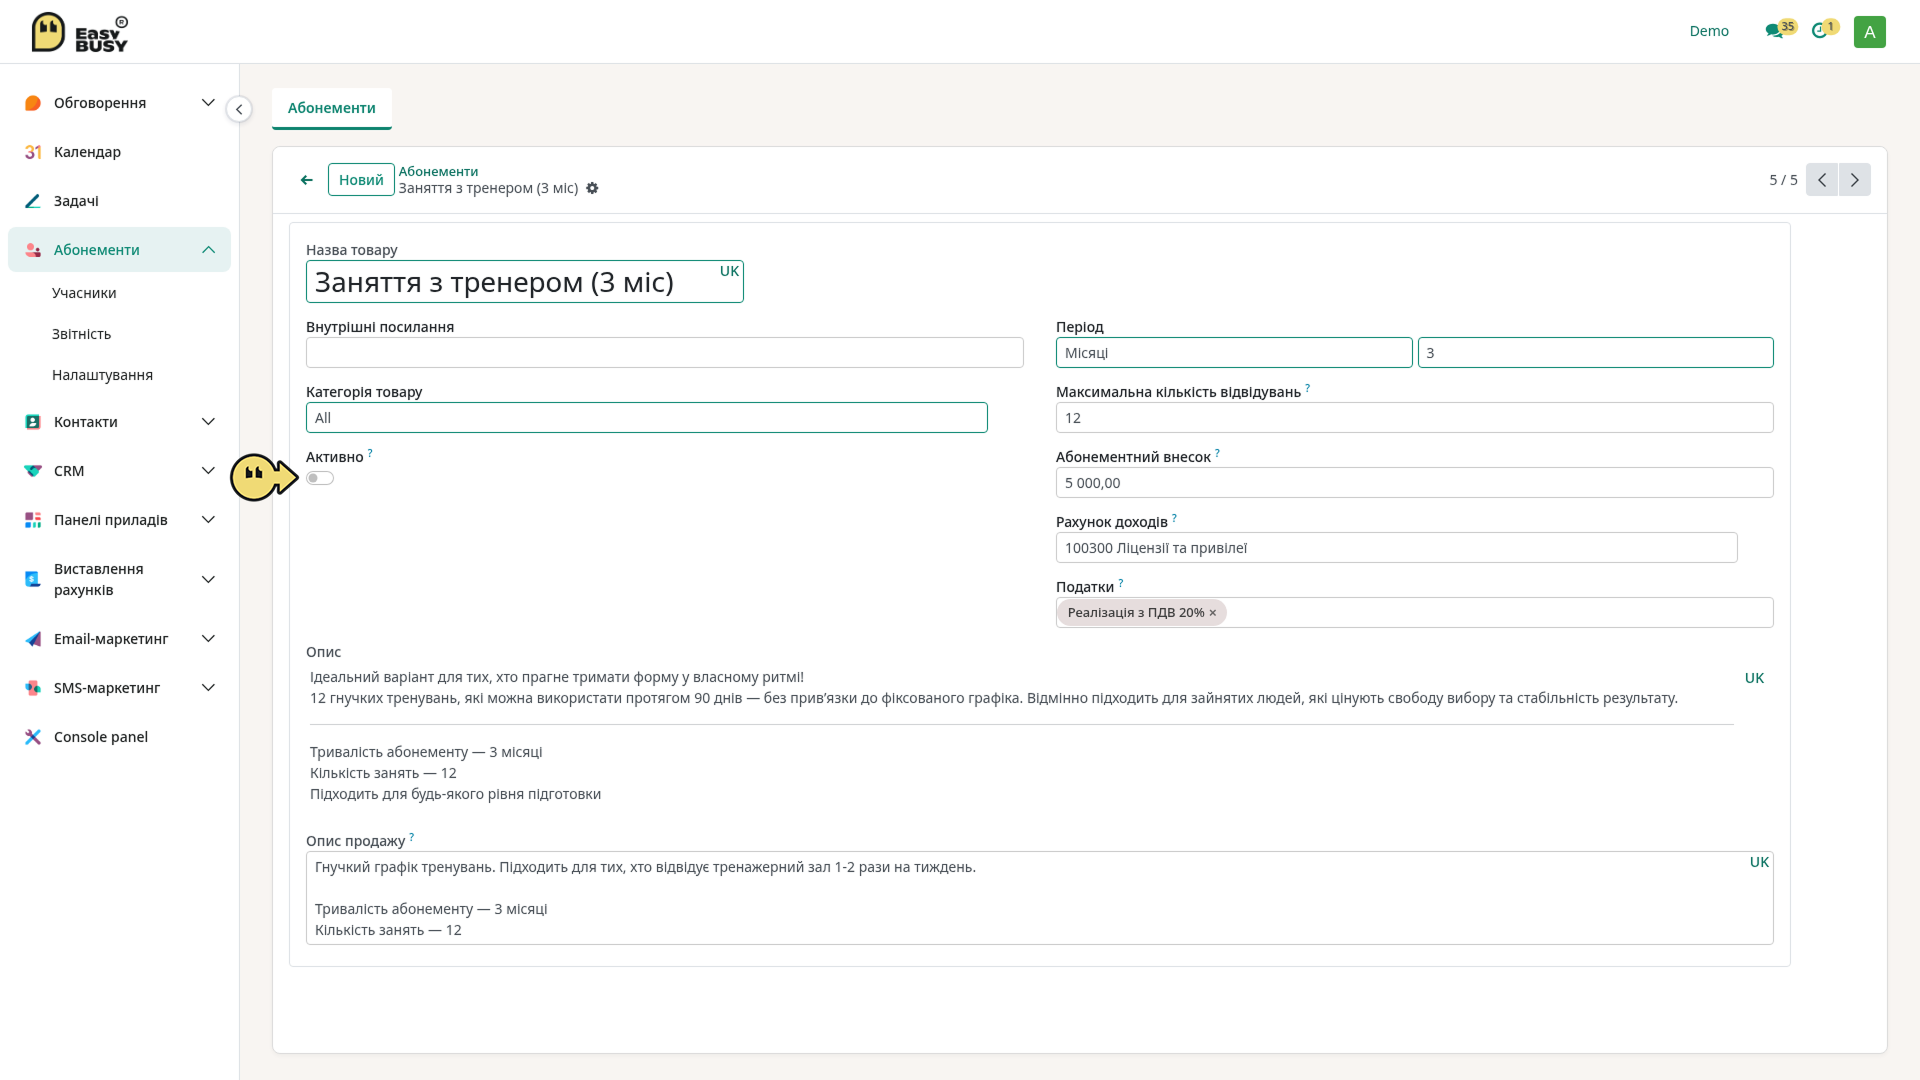Show help tooltip for Податки
The width and height of the screenshot is (1920, 1080).
(x=1120, y=583)
